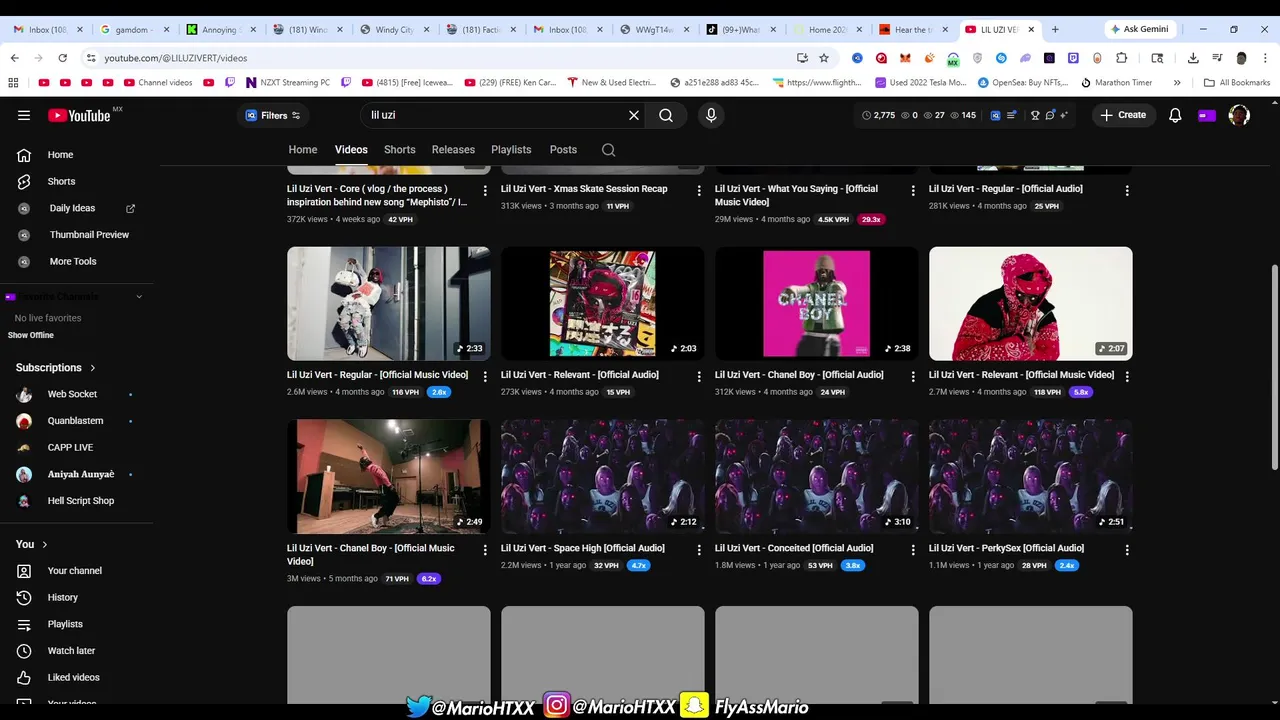
Task: Select the Videos tab
Action: (x=351, y=150)
